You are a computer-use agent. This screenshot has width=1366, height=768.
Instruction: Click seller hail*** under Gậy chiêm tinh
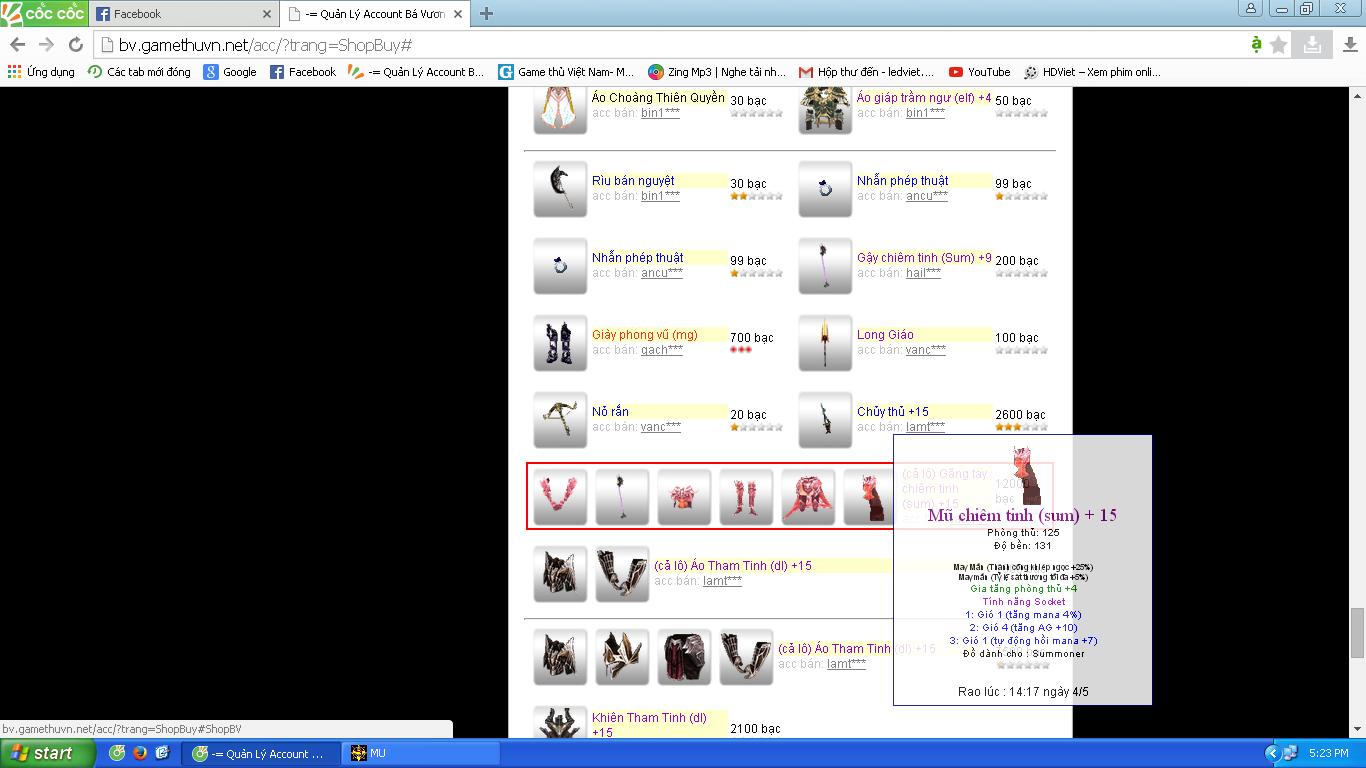[923, 273]
